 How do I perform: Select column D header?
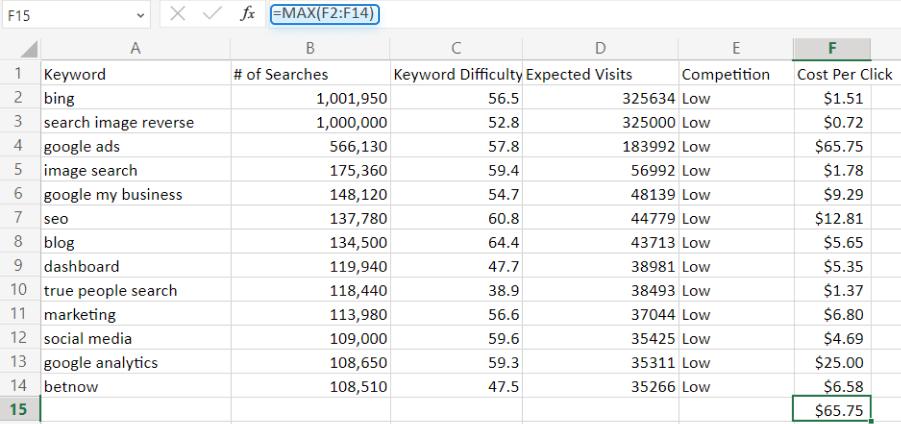click(600, 49)
